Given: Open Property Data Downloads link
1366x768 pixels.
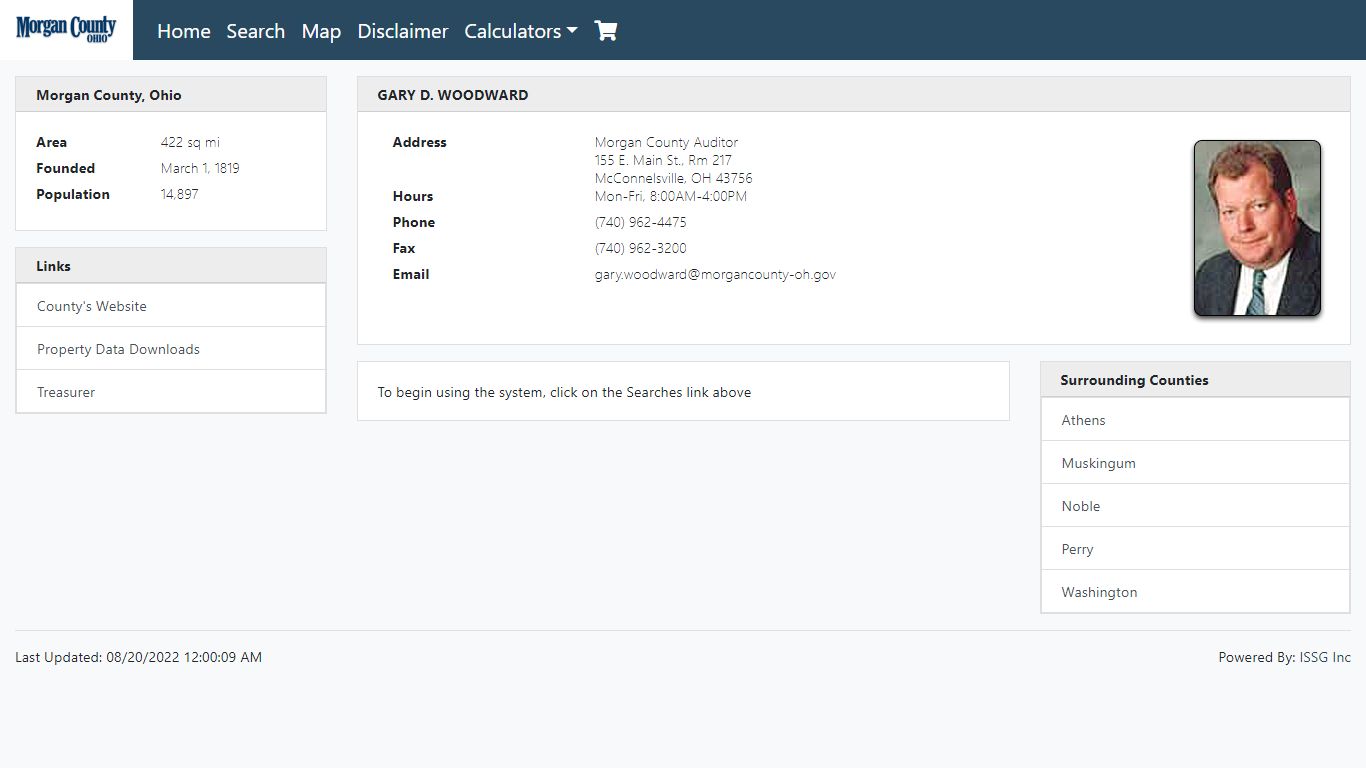Looking at the screenshot, I should click(x=171, y=349).
